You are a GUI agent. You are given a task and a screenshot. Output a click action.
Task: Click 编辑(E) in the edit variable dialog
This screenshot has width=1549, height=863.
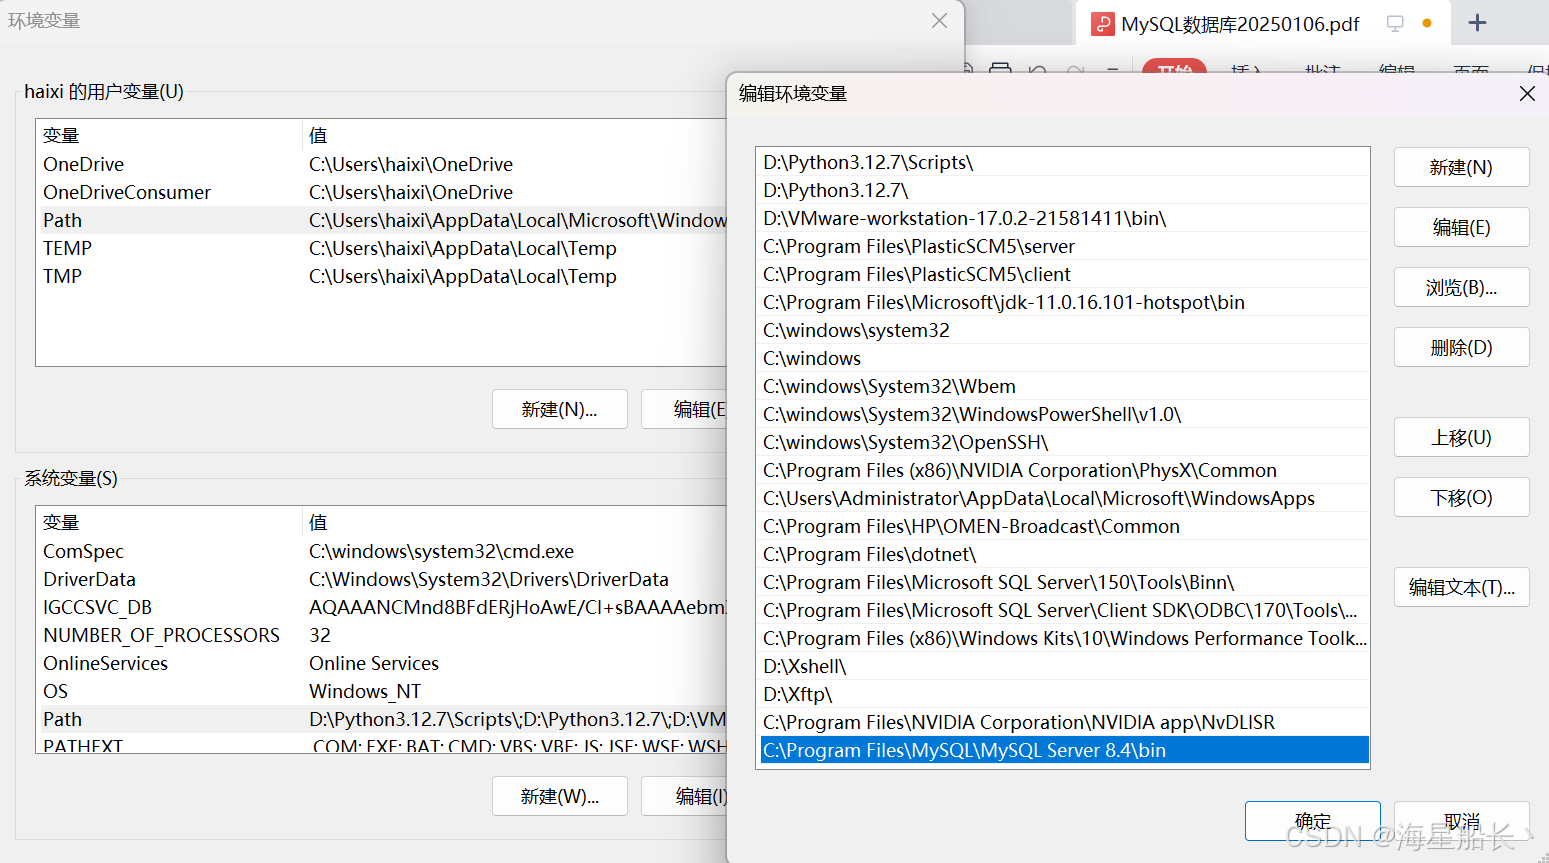[1461, 227]
